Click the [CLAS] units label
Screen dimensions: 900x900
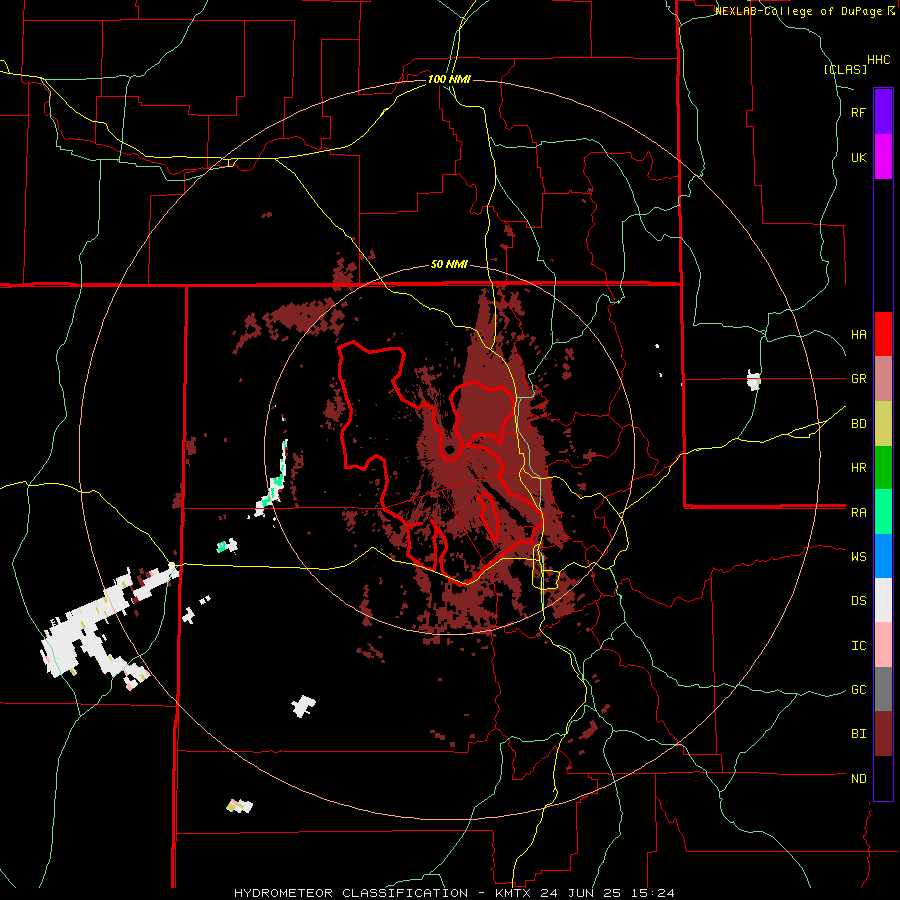(x=845, y=69)
